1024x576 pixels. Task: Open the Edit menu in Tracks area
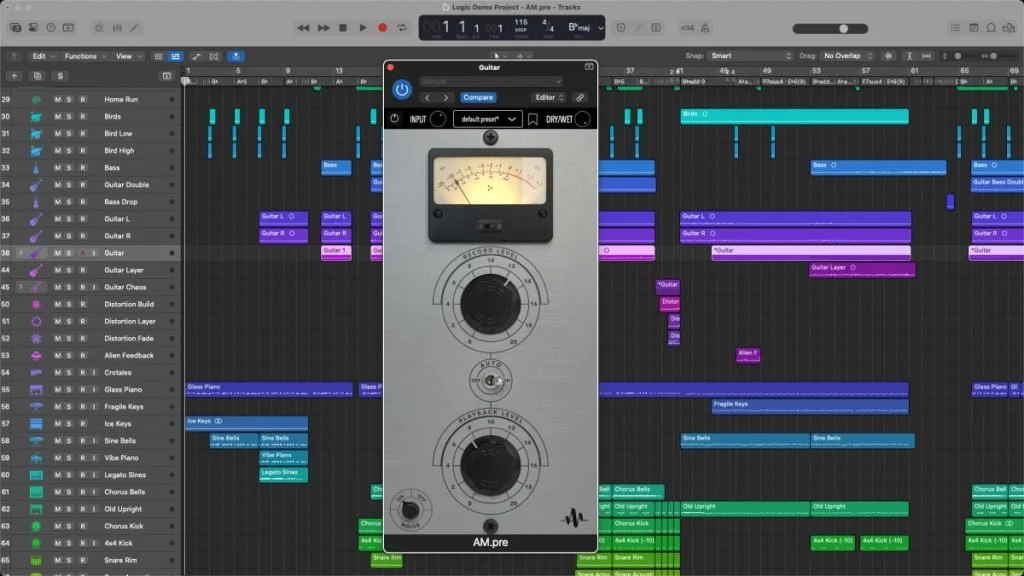43,56
